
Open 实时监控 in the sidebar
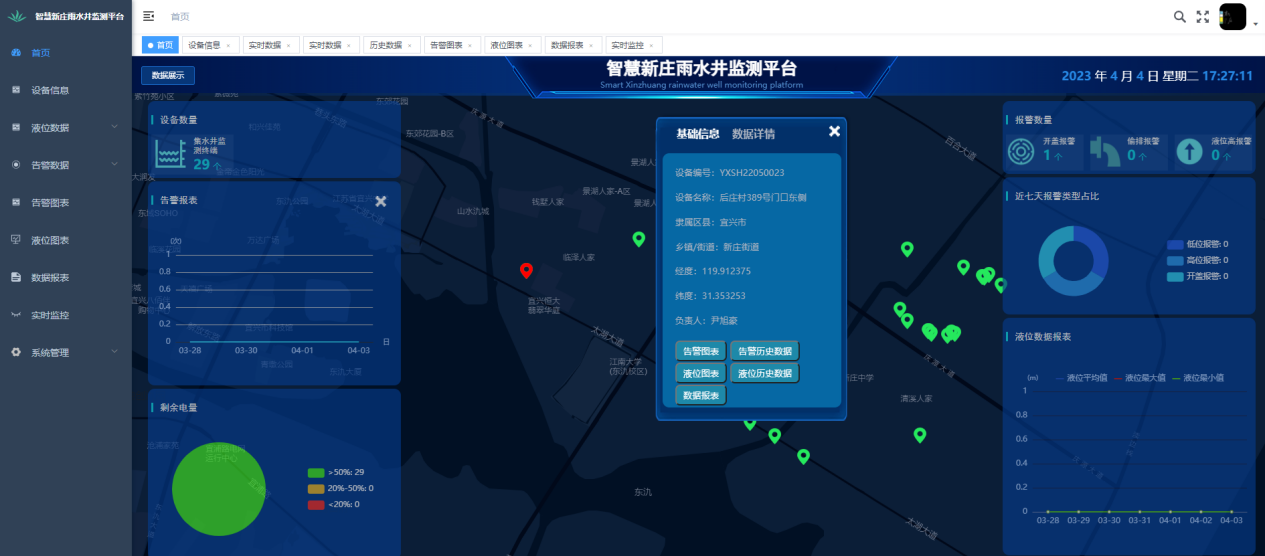(50, 315)
